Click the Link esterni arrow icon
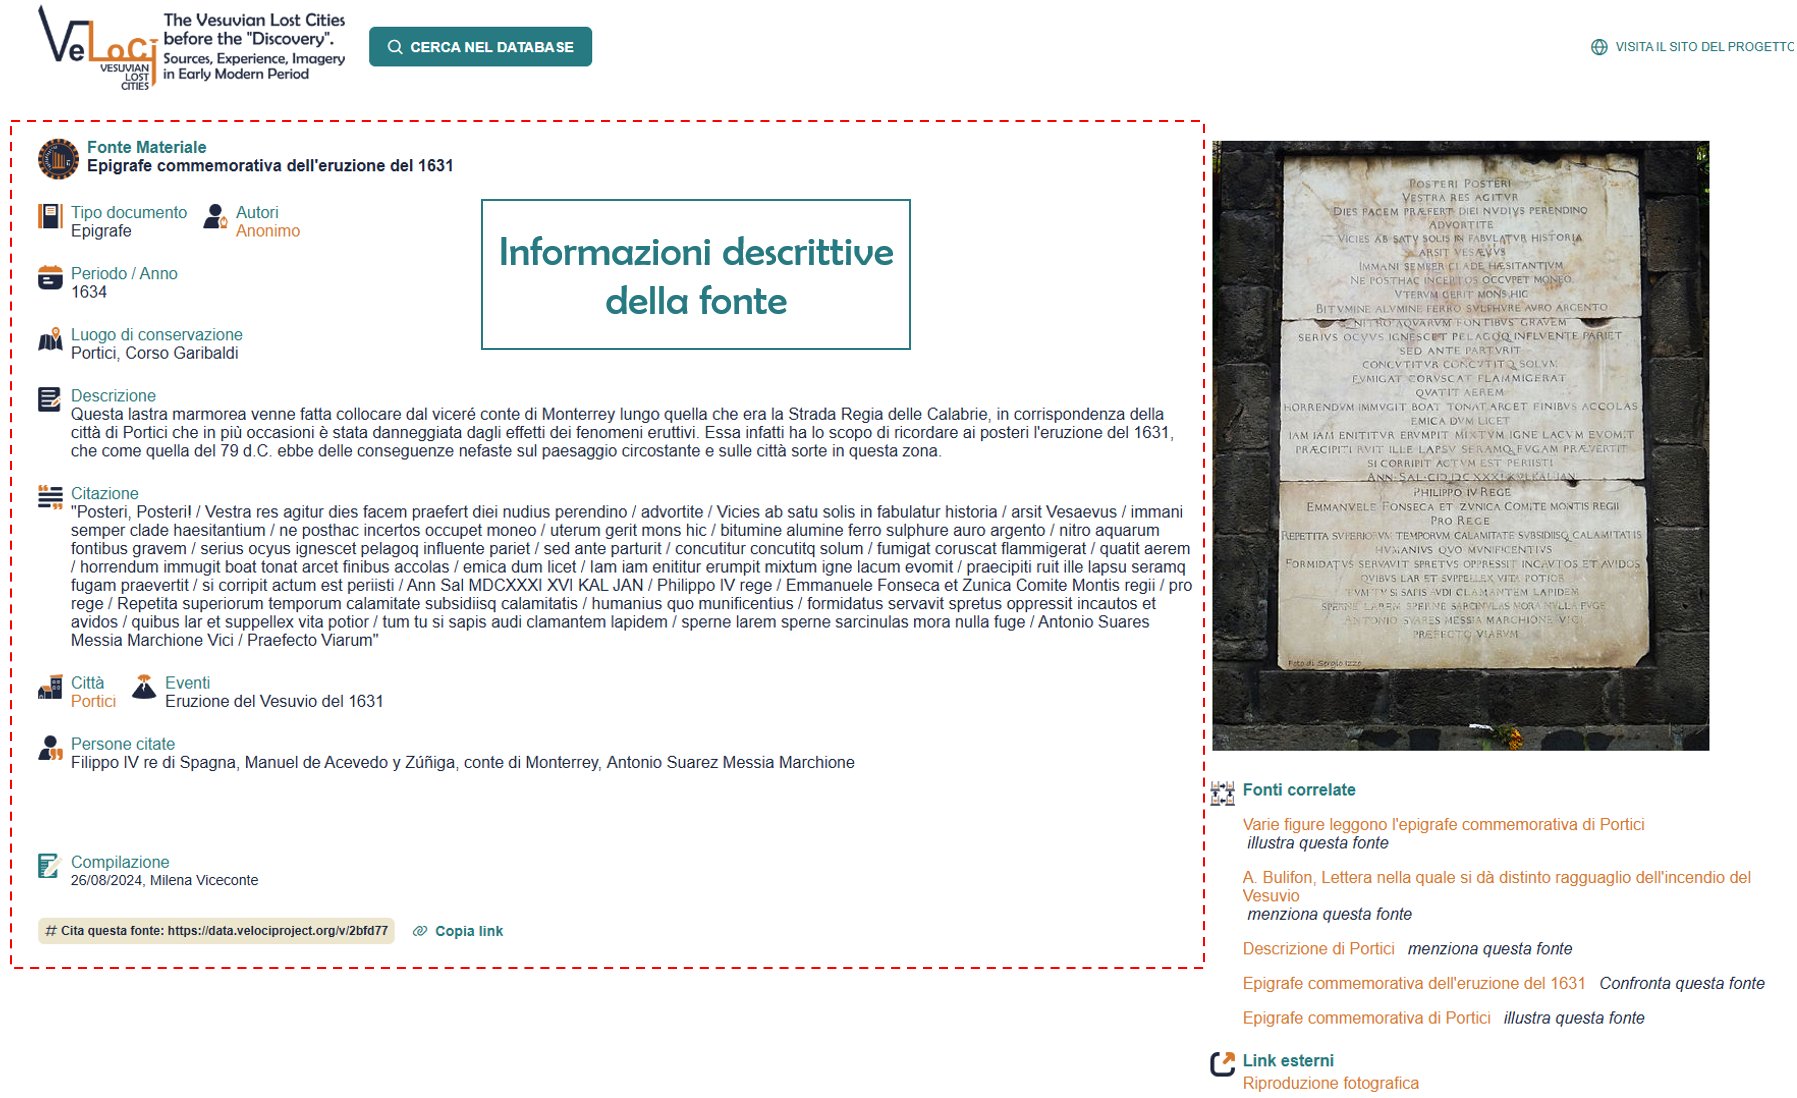 tap(1222, 1064)
